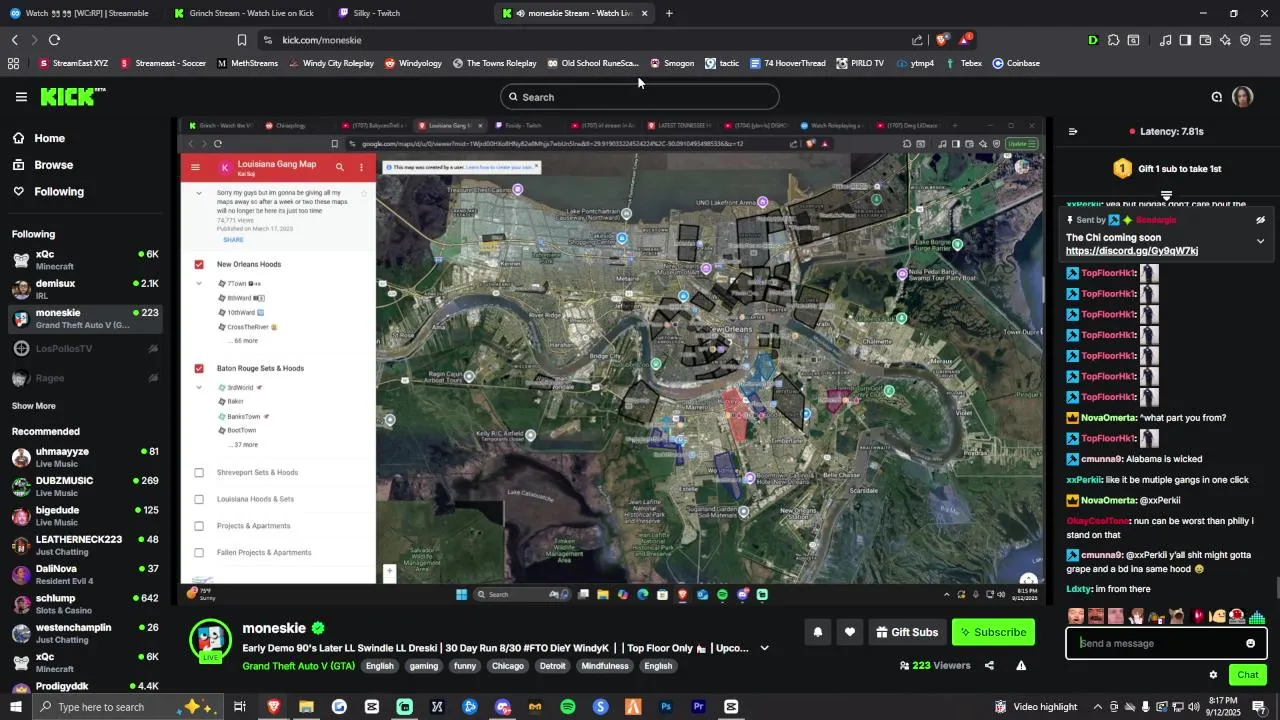Click the KICK logo
Image resolution: width=1280 pixels, height=720 pixels.
point(72,97)
